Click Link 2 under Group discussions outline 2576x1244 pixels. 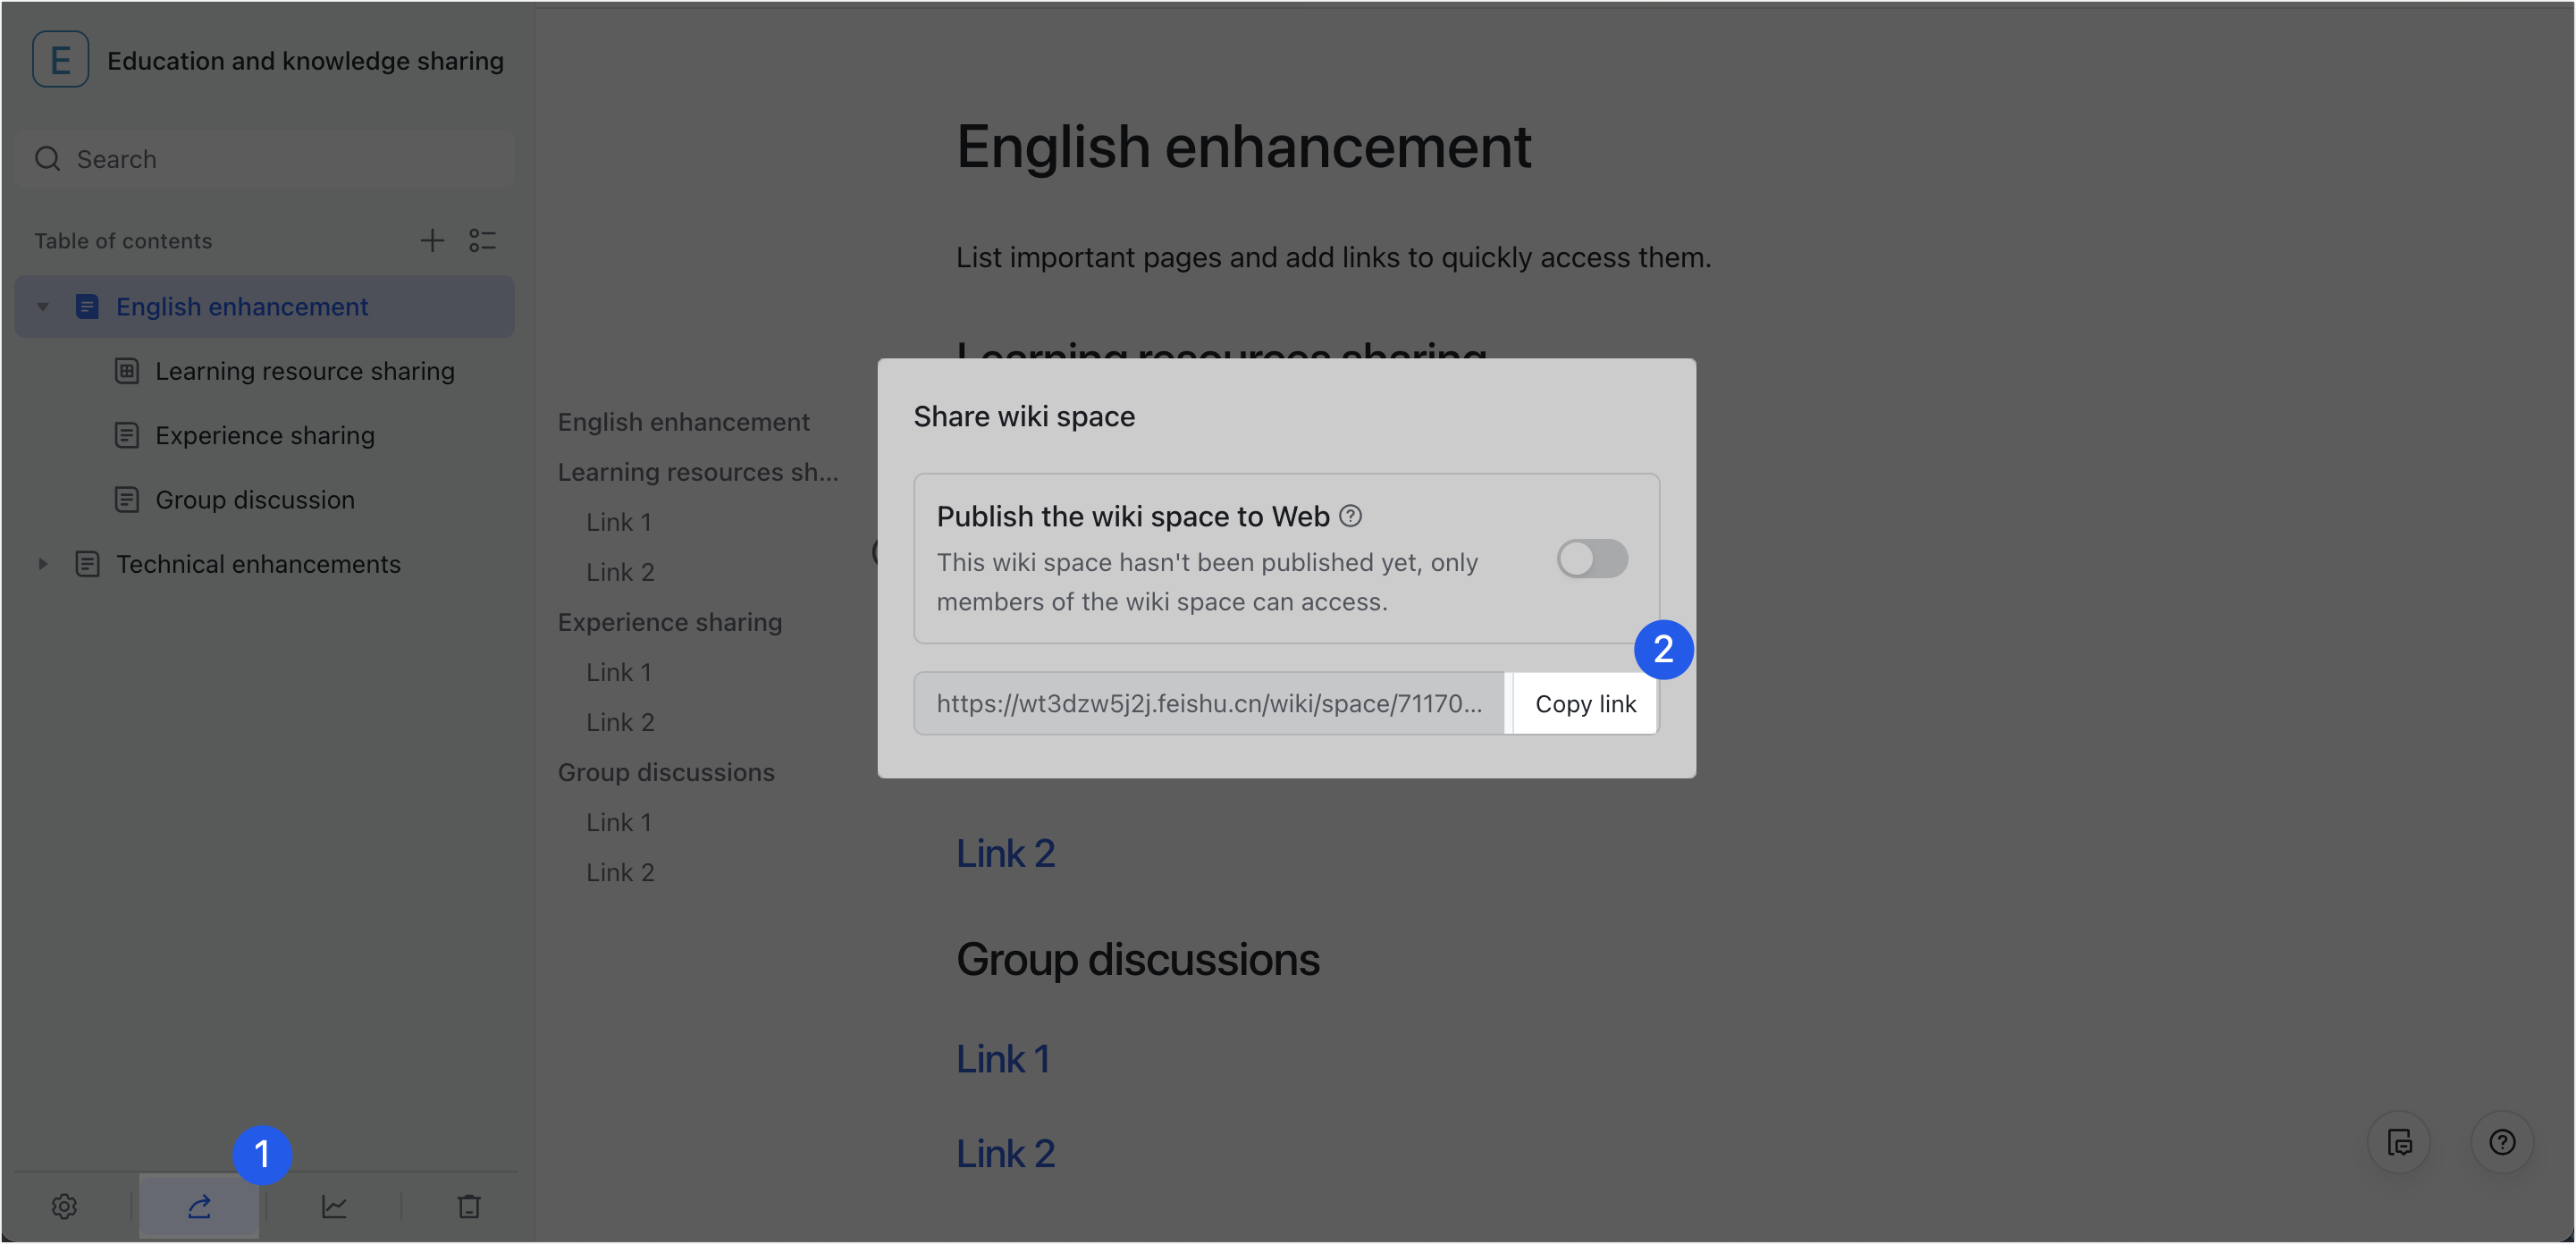coord(620,872)
